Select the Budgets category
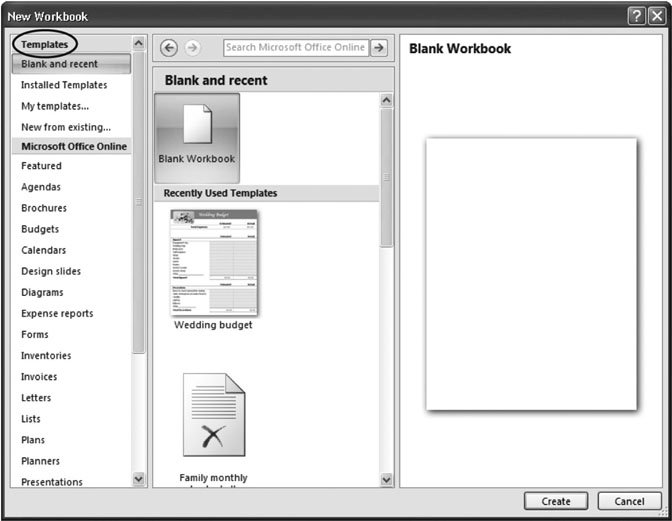The image size is (672, 521). click(40, 229)
